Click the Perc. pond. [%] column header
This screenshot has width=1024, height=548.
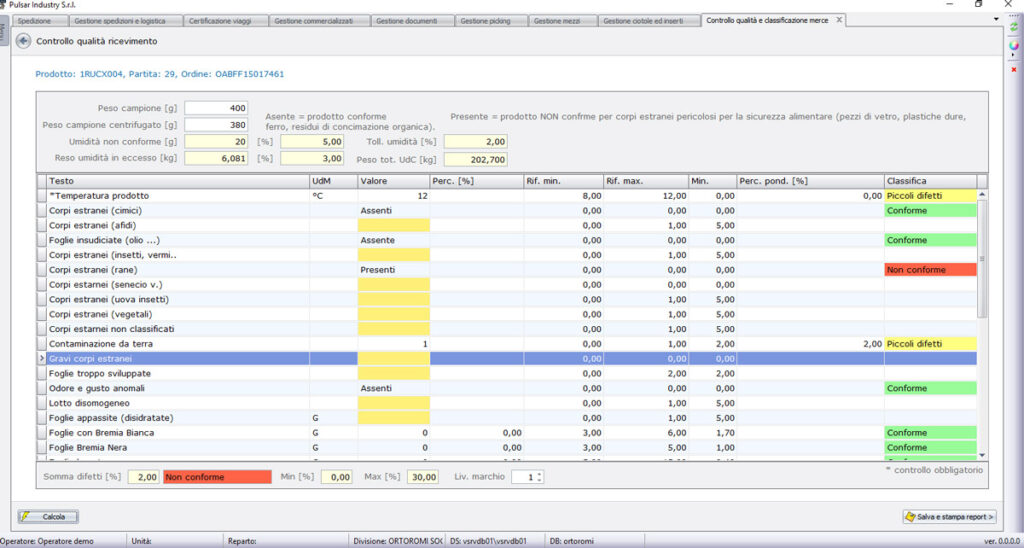[810, 181]
